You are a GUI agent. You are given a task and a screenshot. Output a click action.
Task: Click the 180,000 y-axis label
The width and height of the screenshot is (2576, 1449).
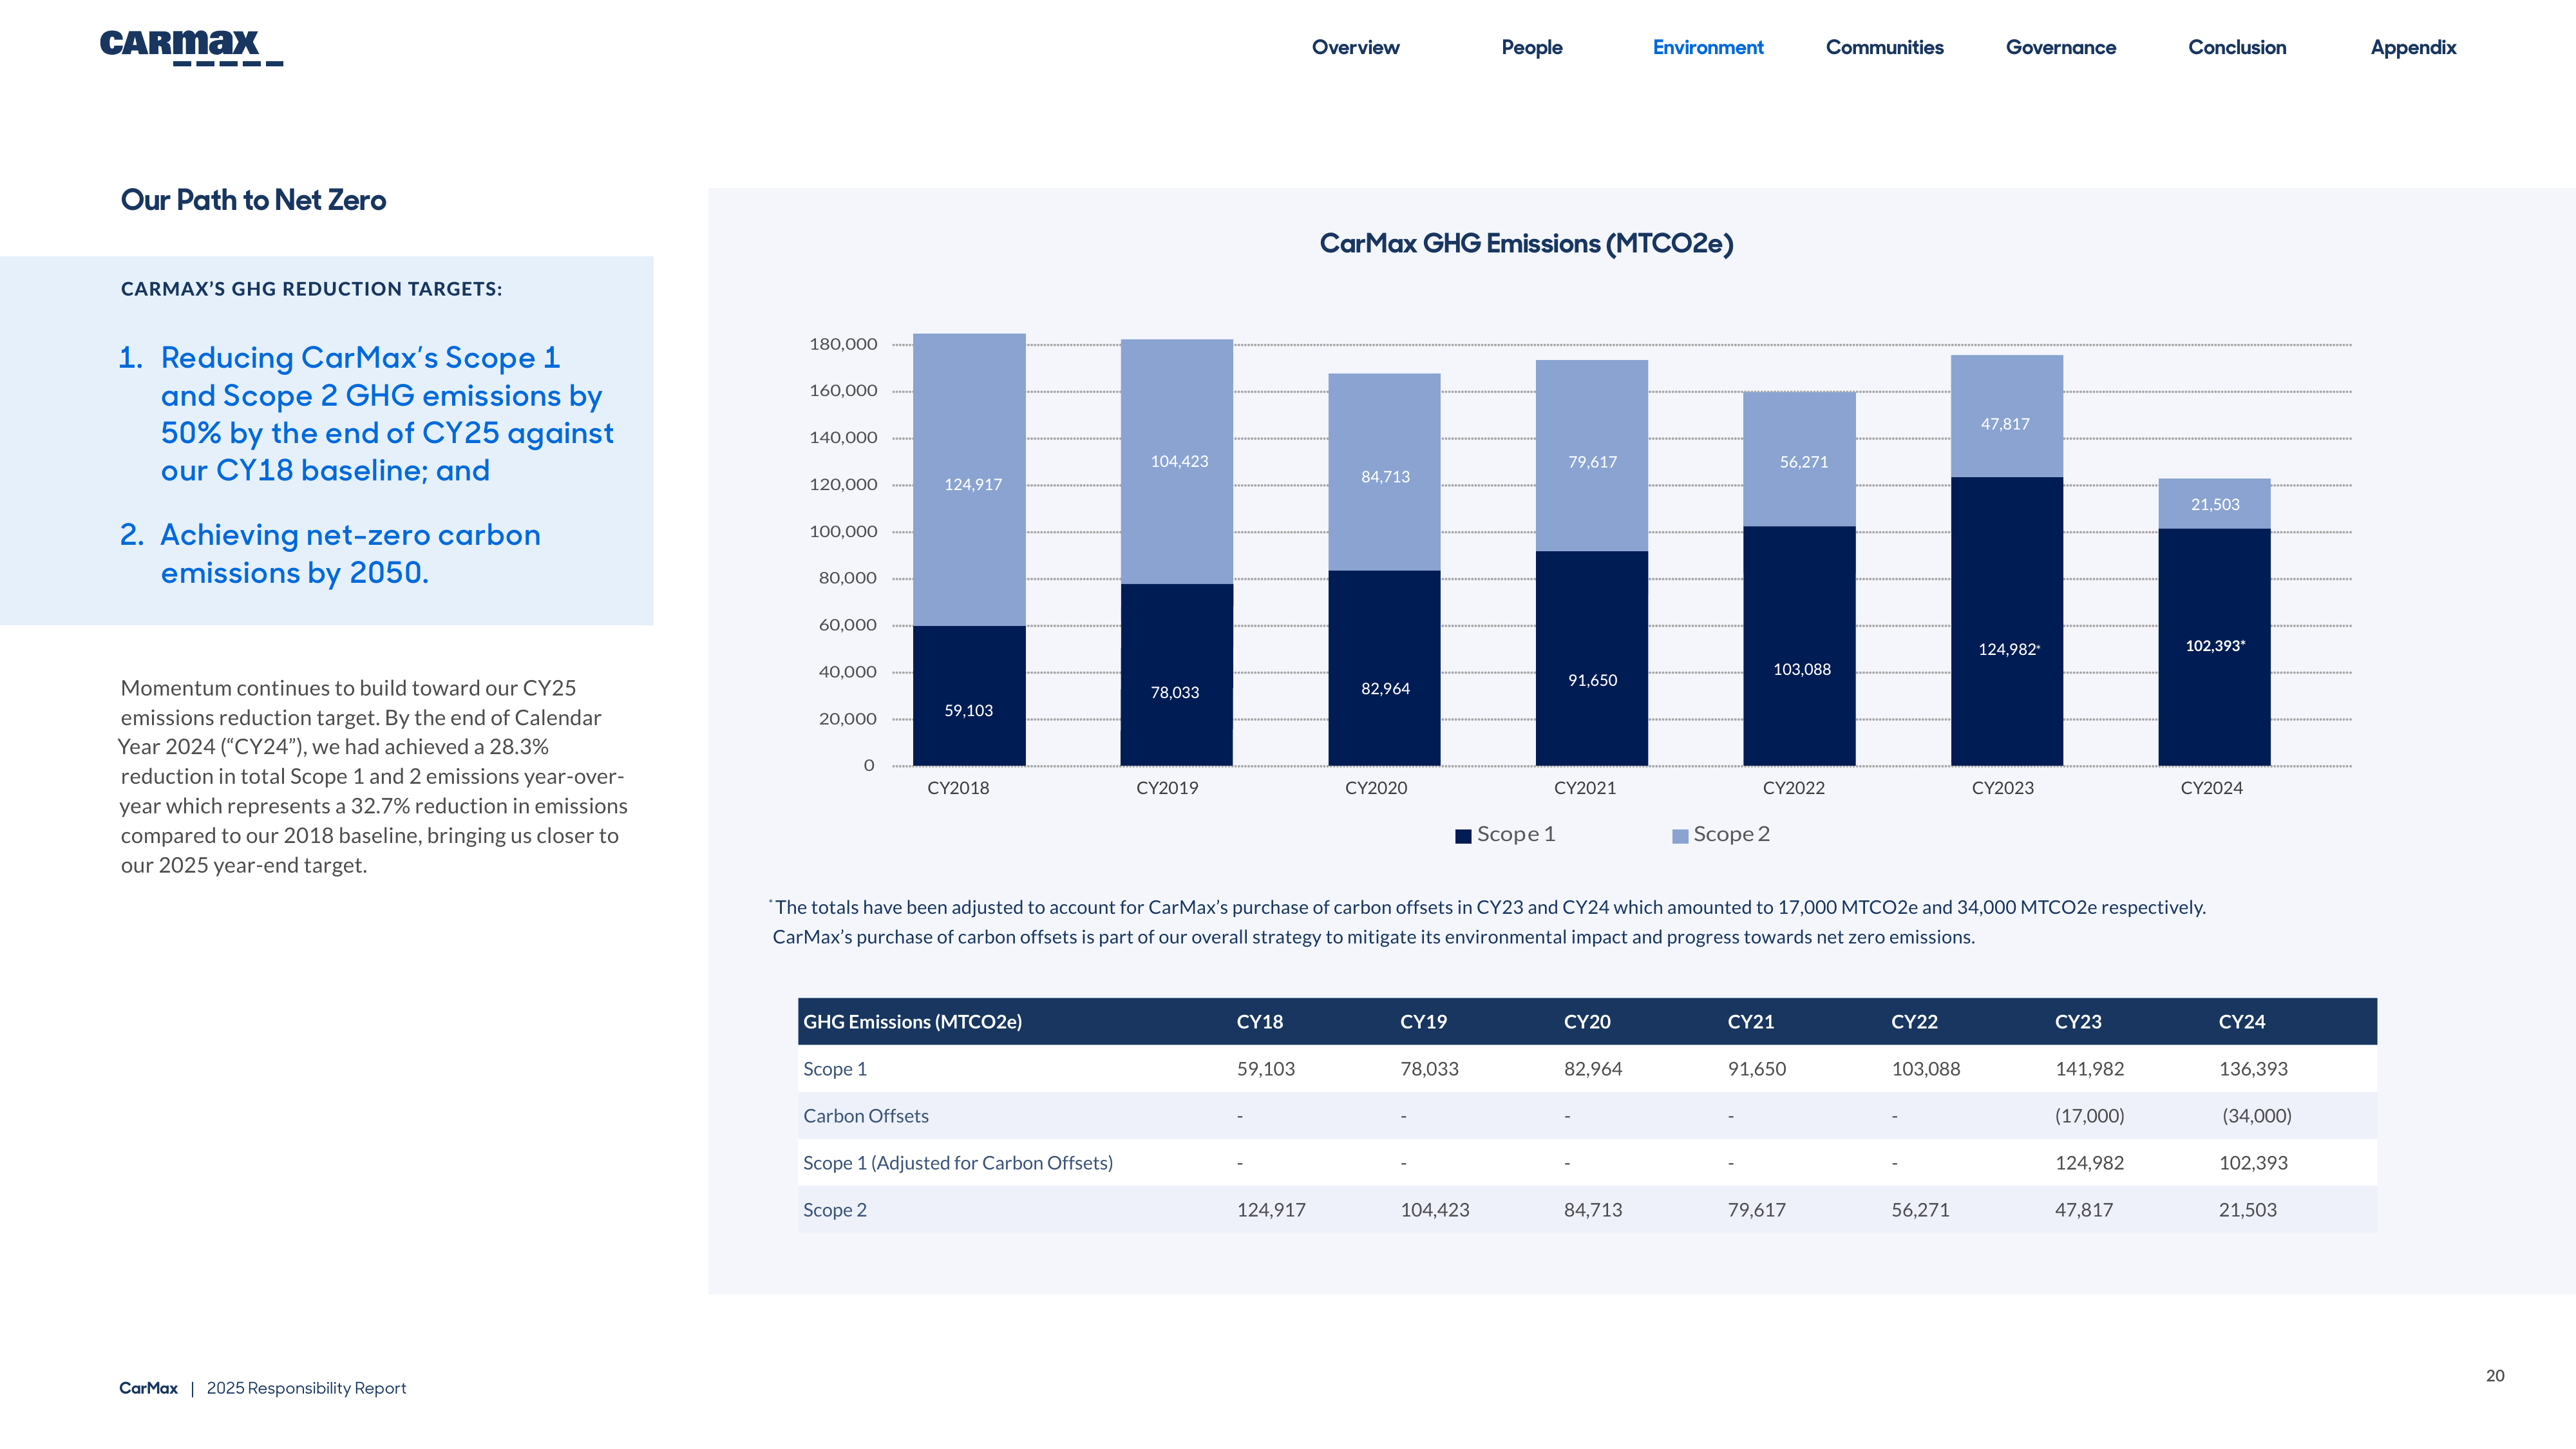pos(843,344)
